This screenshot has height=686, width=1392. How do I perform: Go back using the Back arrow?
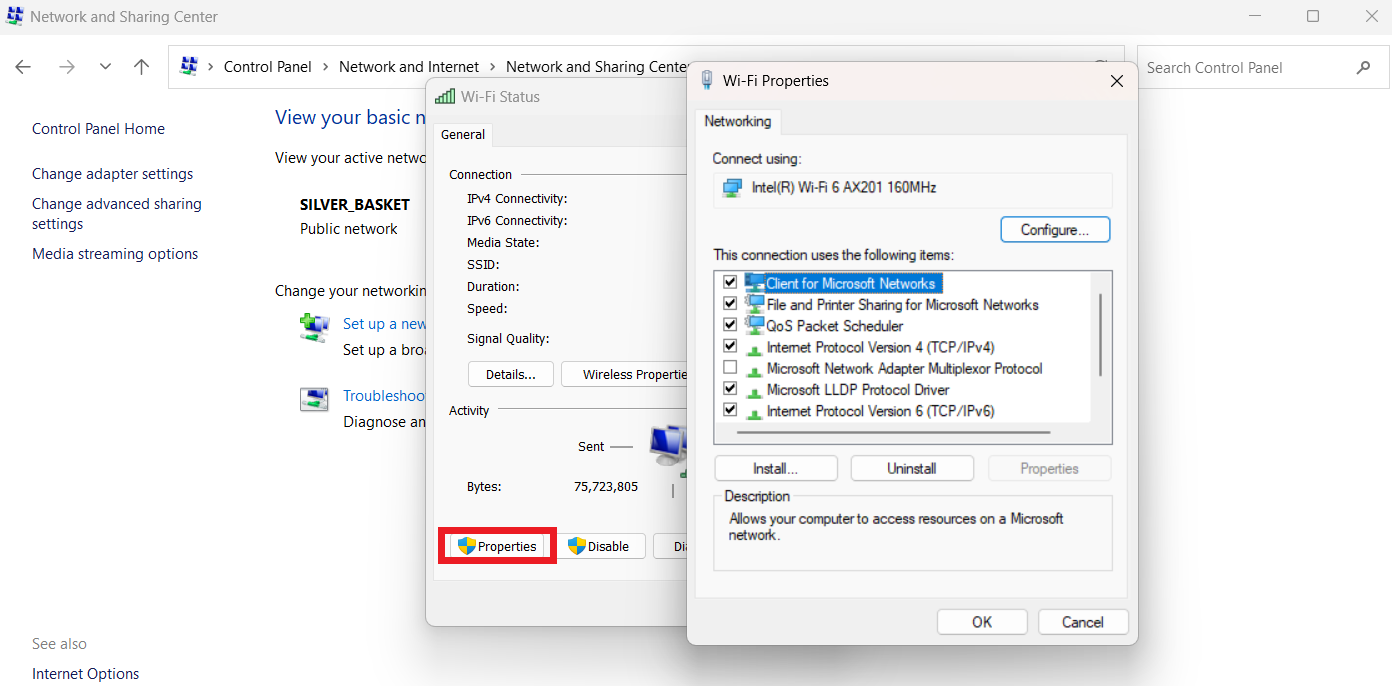pyautogui.click(x=23, y=67)
